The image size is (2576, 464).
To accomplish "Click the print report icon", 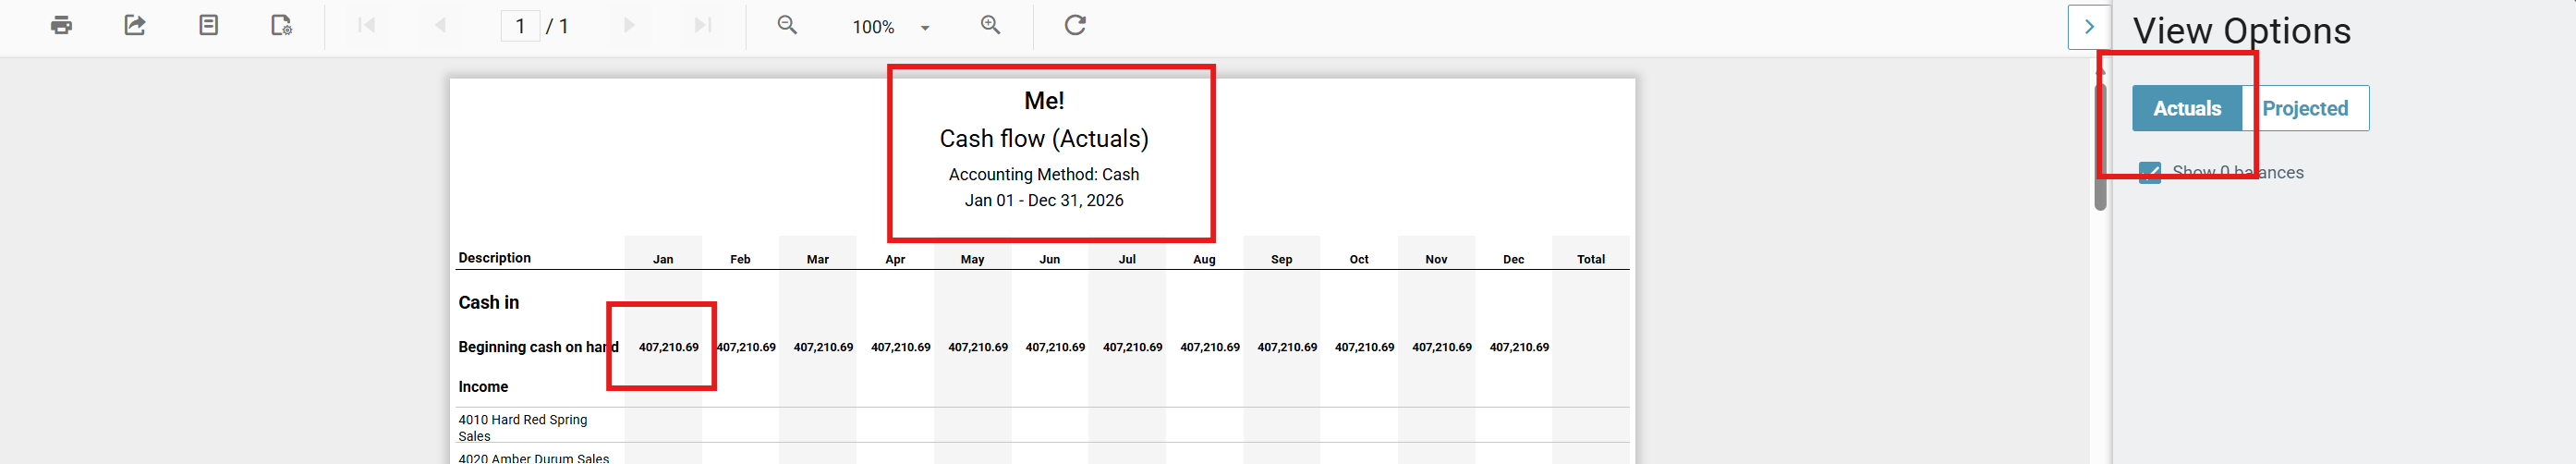I will (61, 26).
